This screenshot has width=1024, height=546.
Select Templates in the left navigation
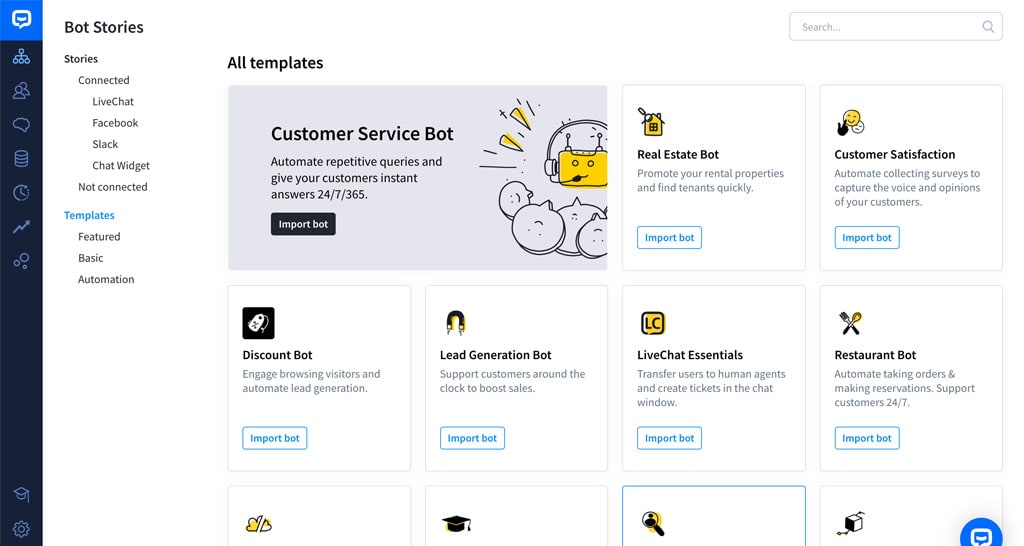(x=89, y=215)
